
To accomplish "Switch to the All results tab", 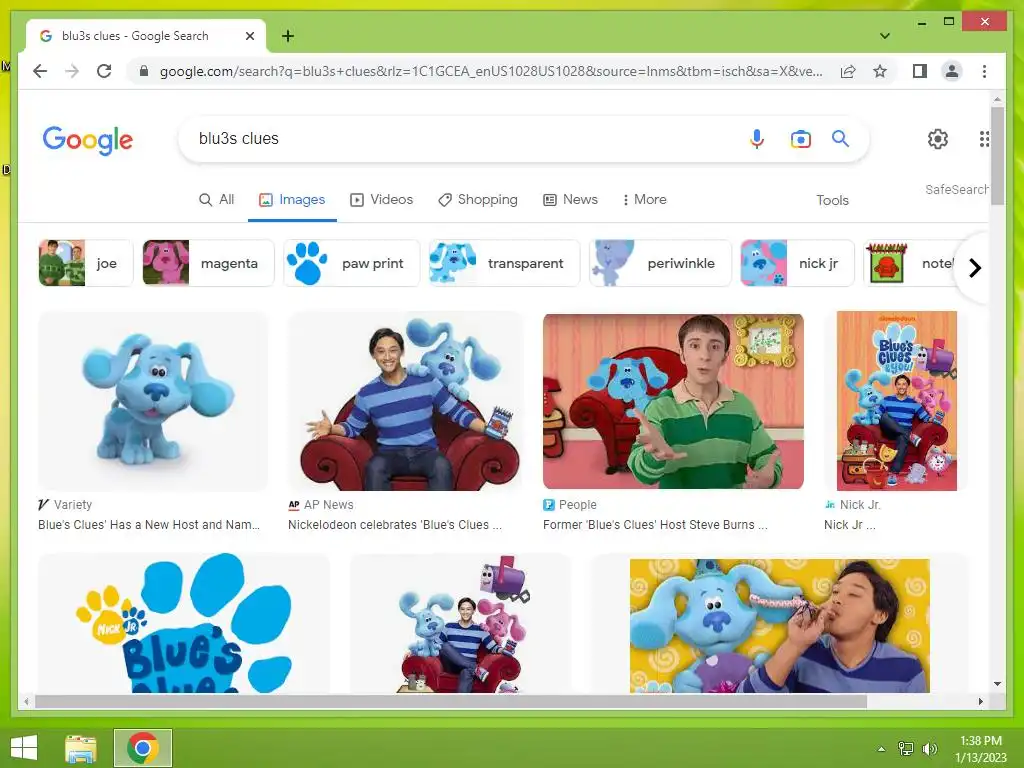I will [x=216, y=200].
